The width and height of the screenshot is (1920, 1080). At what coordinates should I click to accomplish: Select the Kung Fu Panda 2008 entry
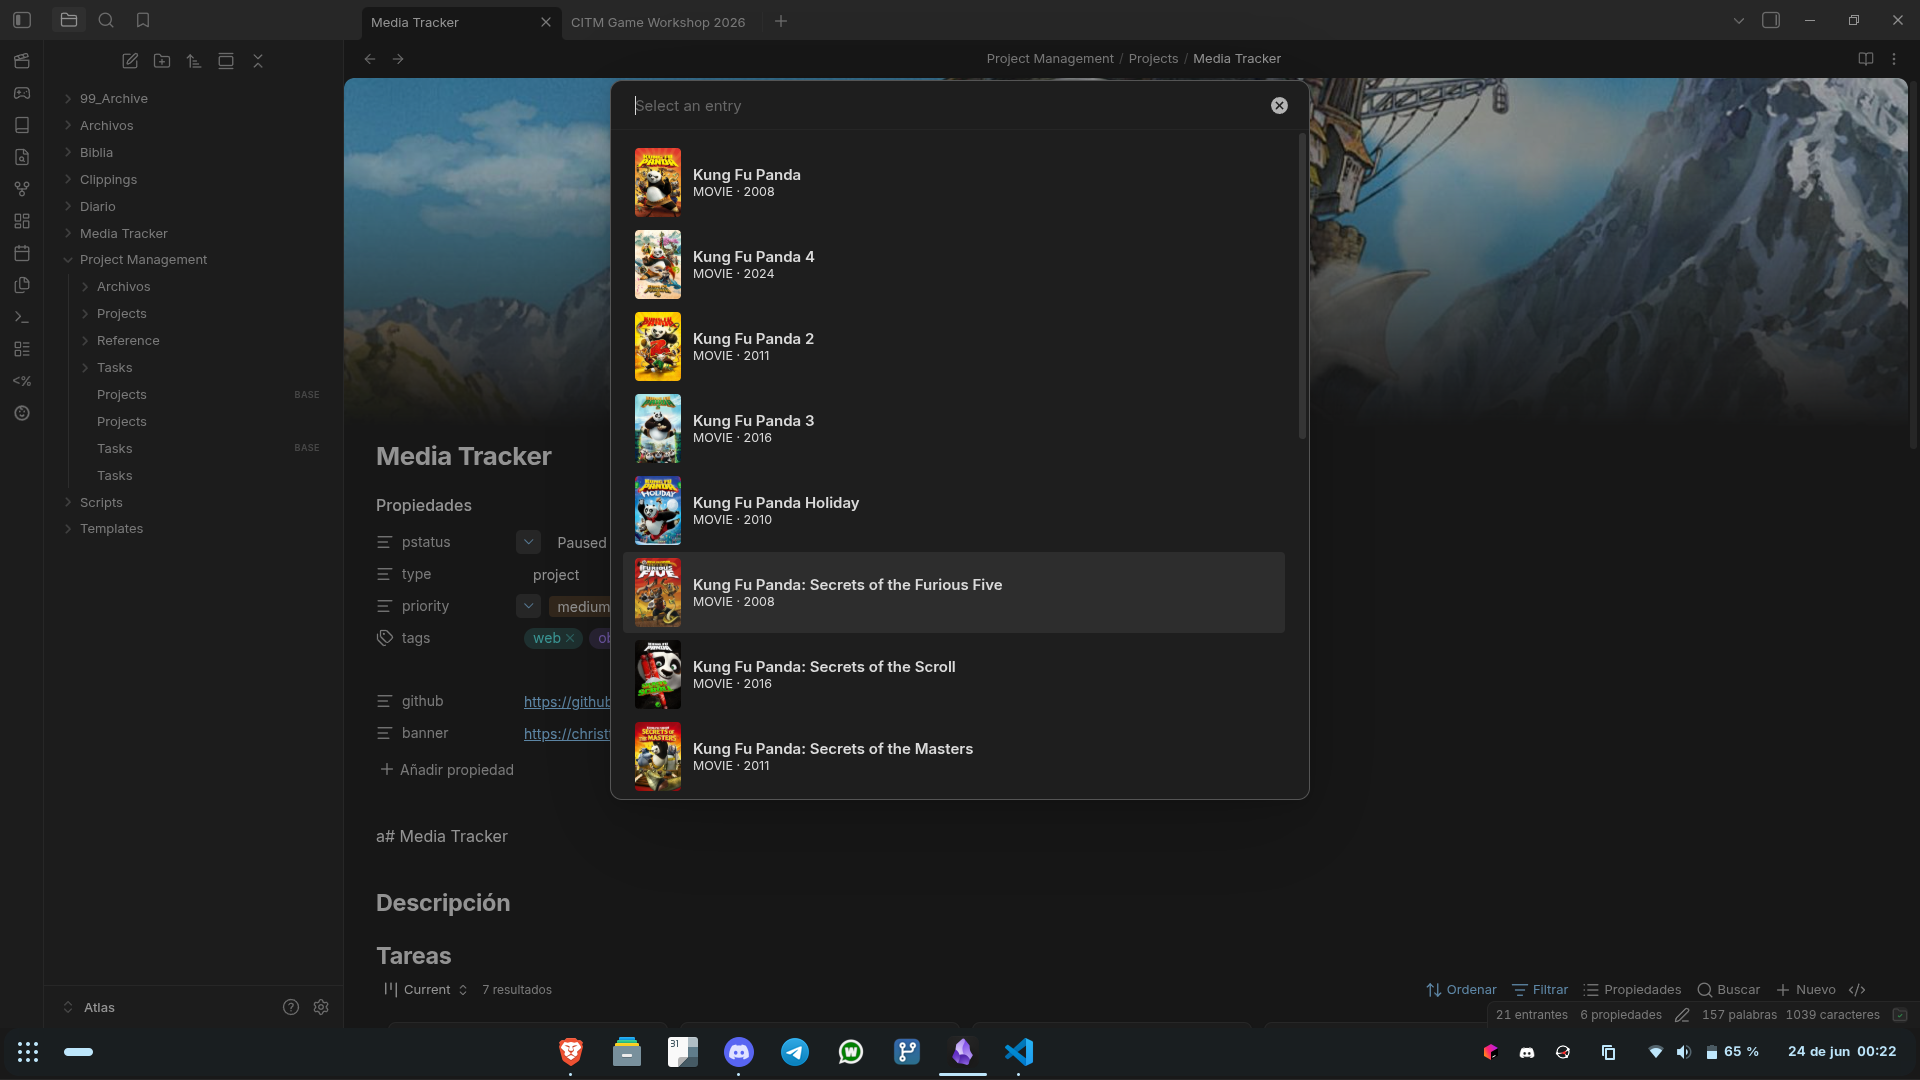click(954, 183)
